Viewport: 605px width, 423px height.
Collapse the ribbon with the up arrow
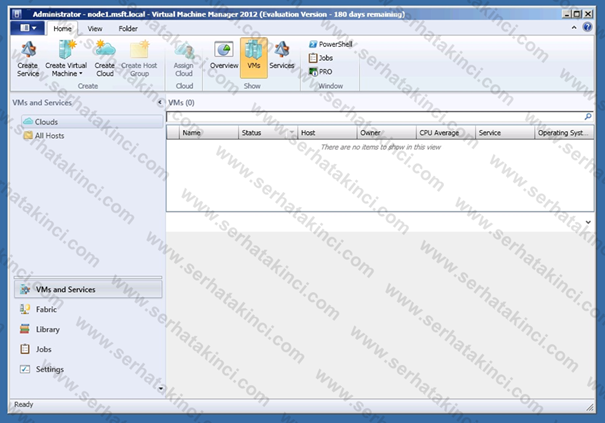coord(574,27)
